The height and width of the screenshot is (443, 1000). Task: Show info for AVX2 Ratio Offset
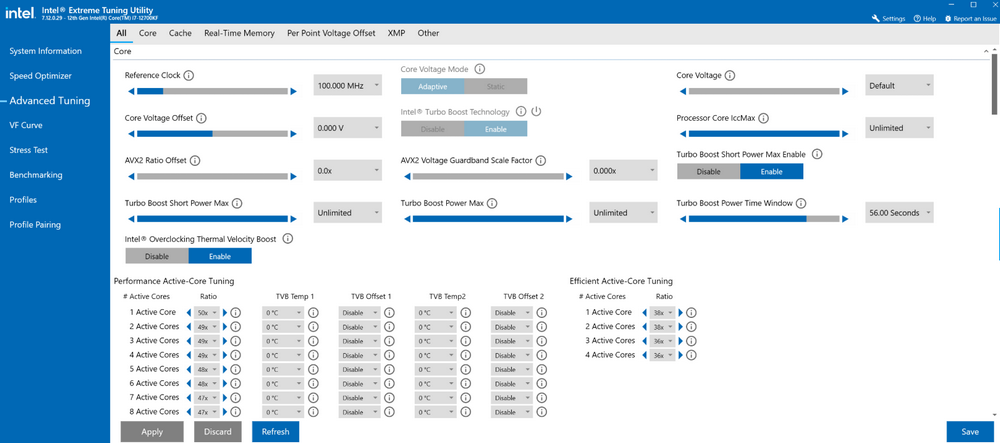point(195,161)
